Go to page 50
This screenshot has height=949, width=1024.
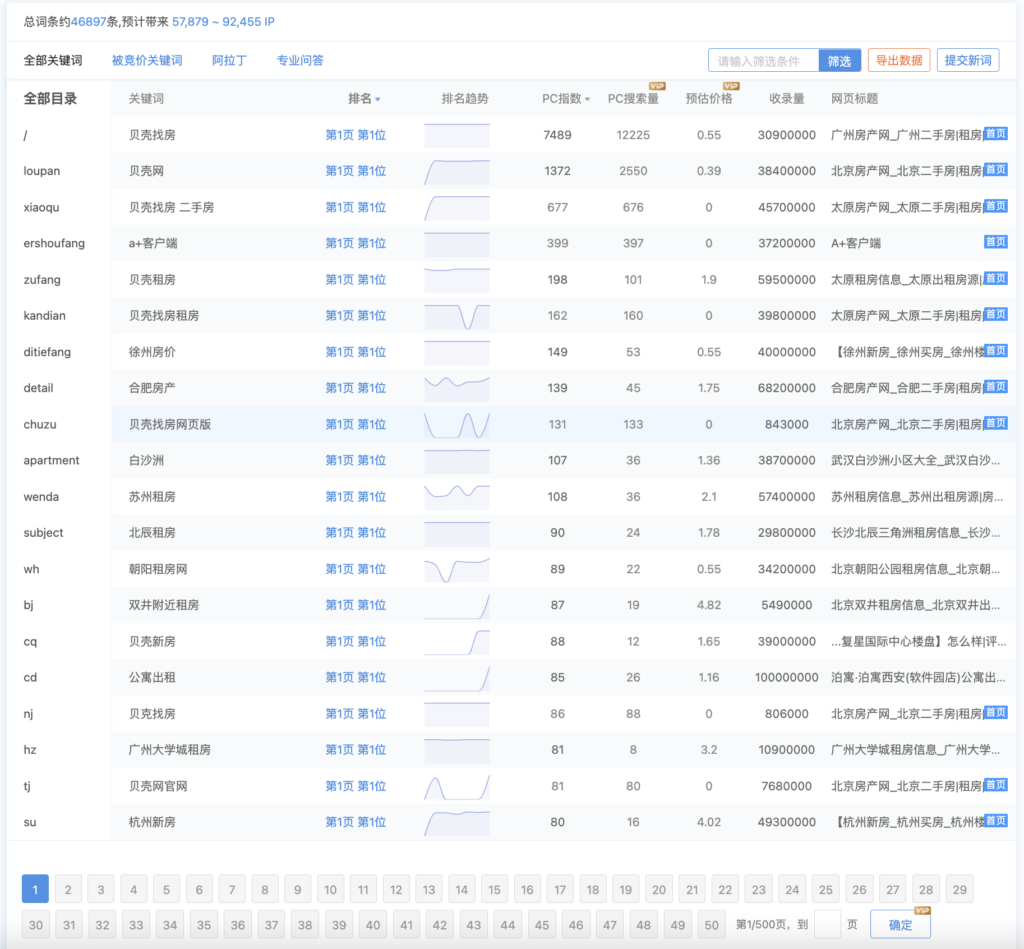711,925
